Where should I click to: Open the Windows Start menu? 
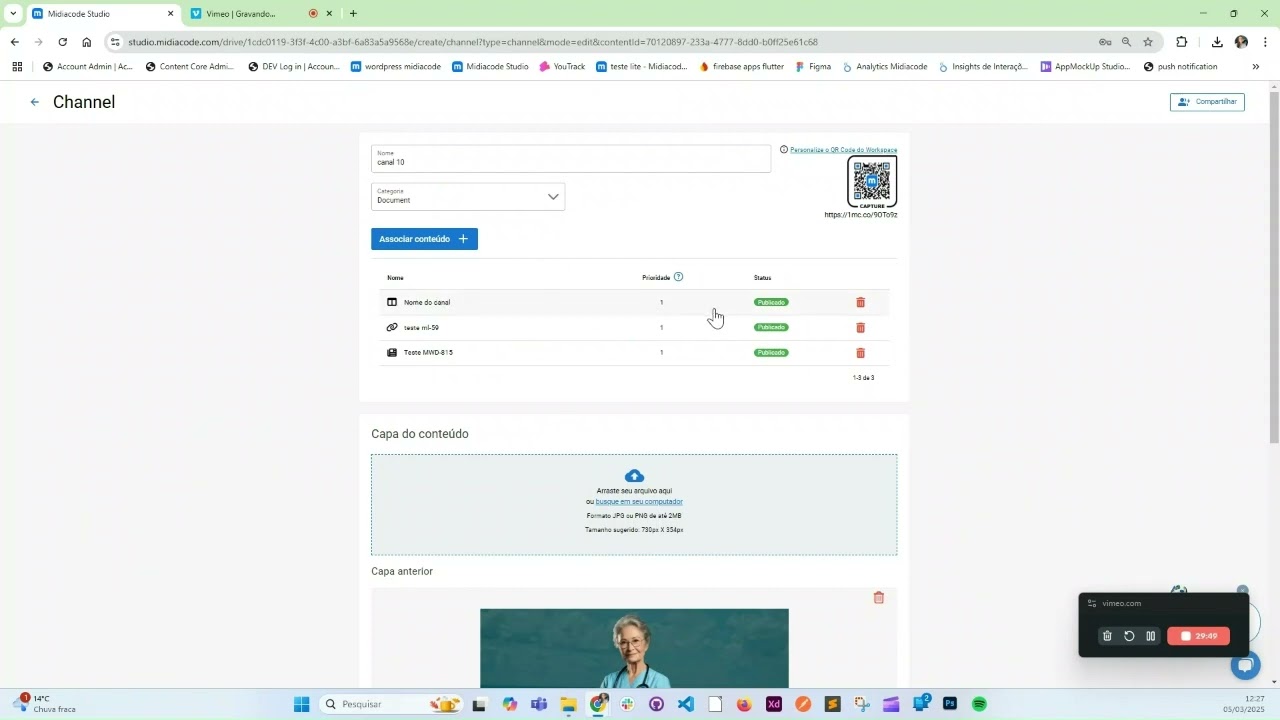[302, 704]
